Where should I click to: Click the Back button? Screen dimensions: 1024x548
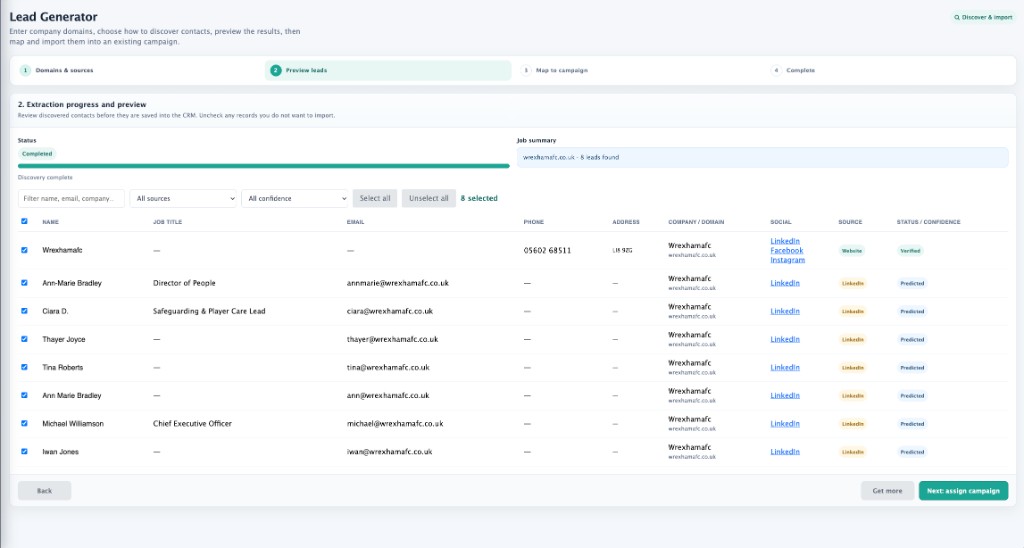44,491
